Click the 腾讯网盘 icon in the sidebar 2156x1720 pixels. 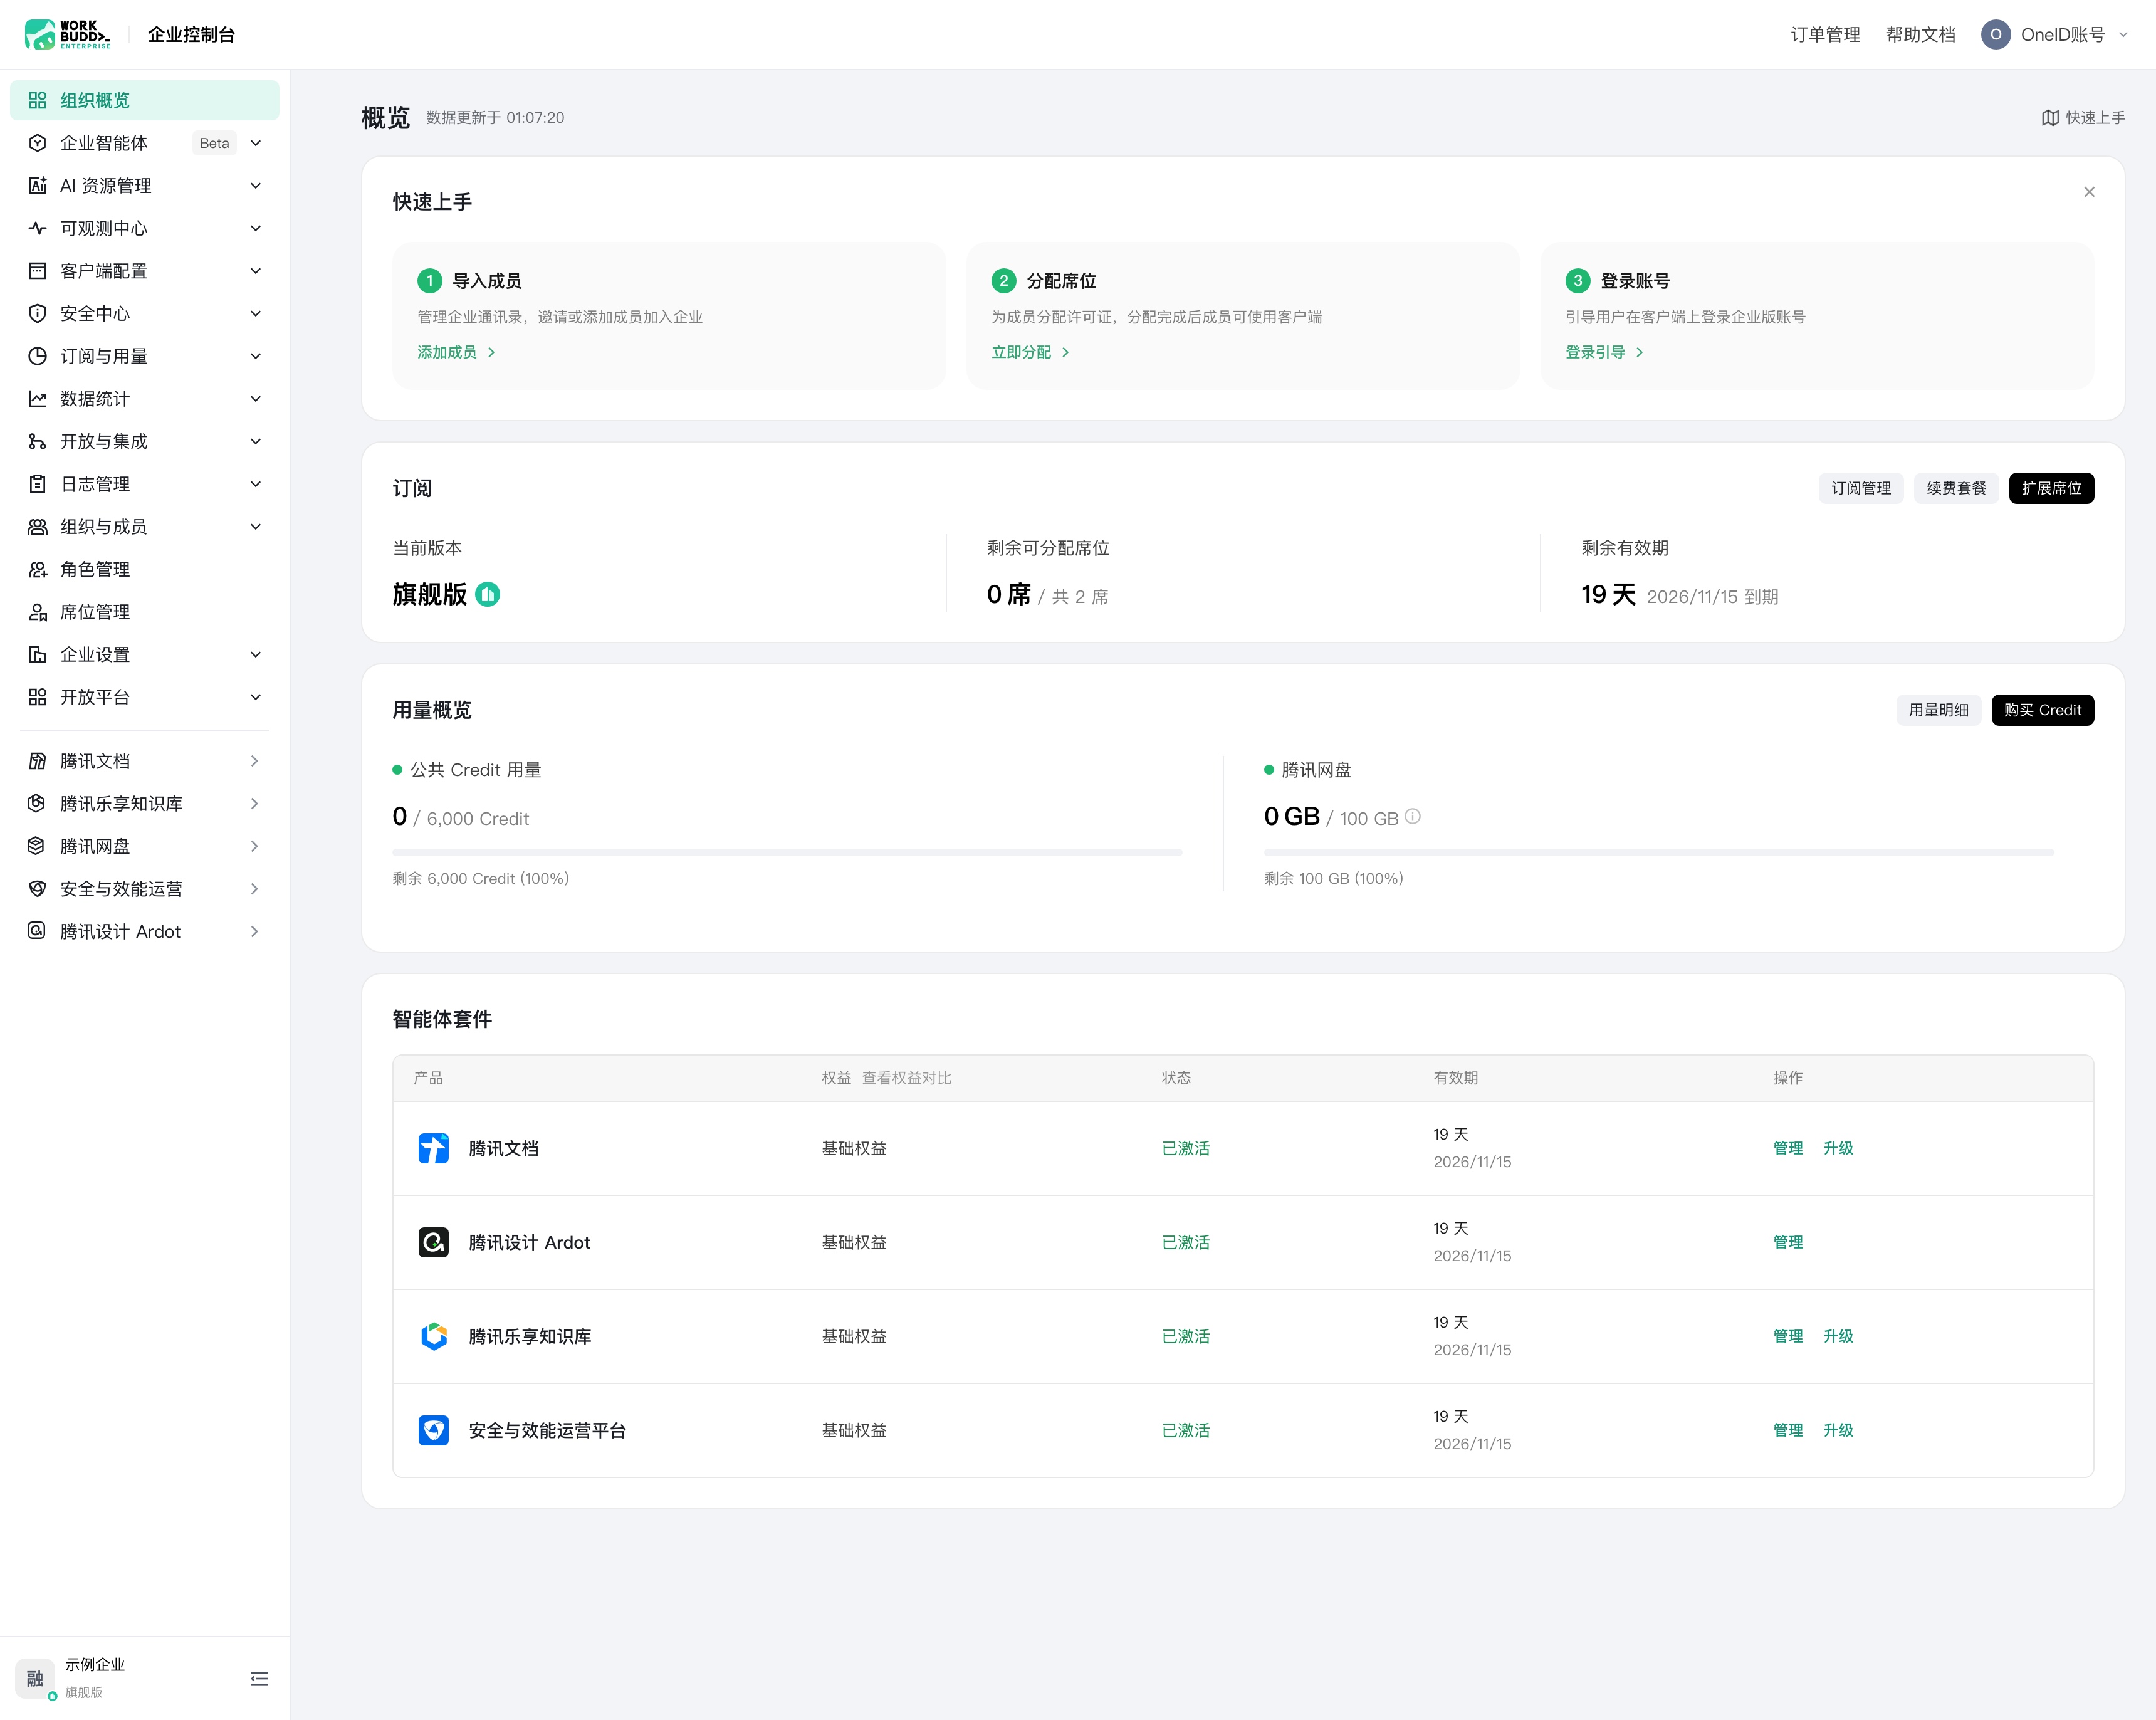pos(37,846)
